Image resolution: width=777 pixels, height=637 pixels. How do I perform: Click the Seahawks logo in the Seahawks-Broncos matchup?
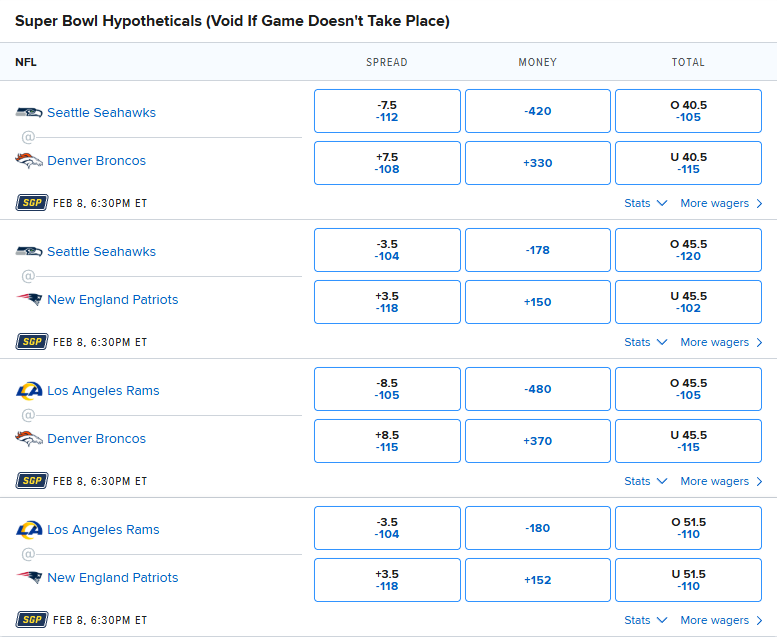(29, 113)
